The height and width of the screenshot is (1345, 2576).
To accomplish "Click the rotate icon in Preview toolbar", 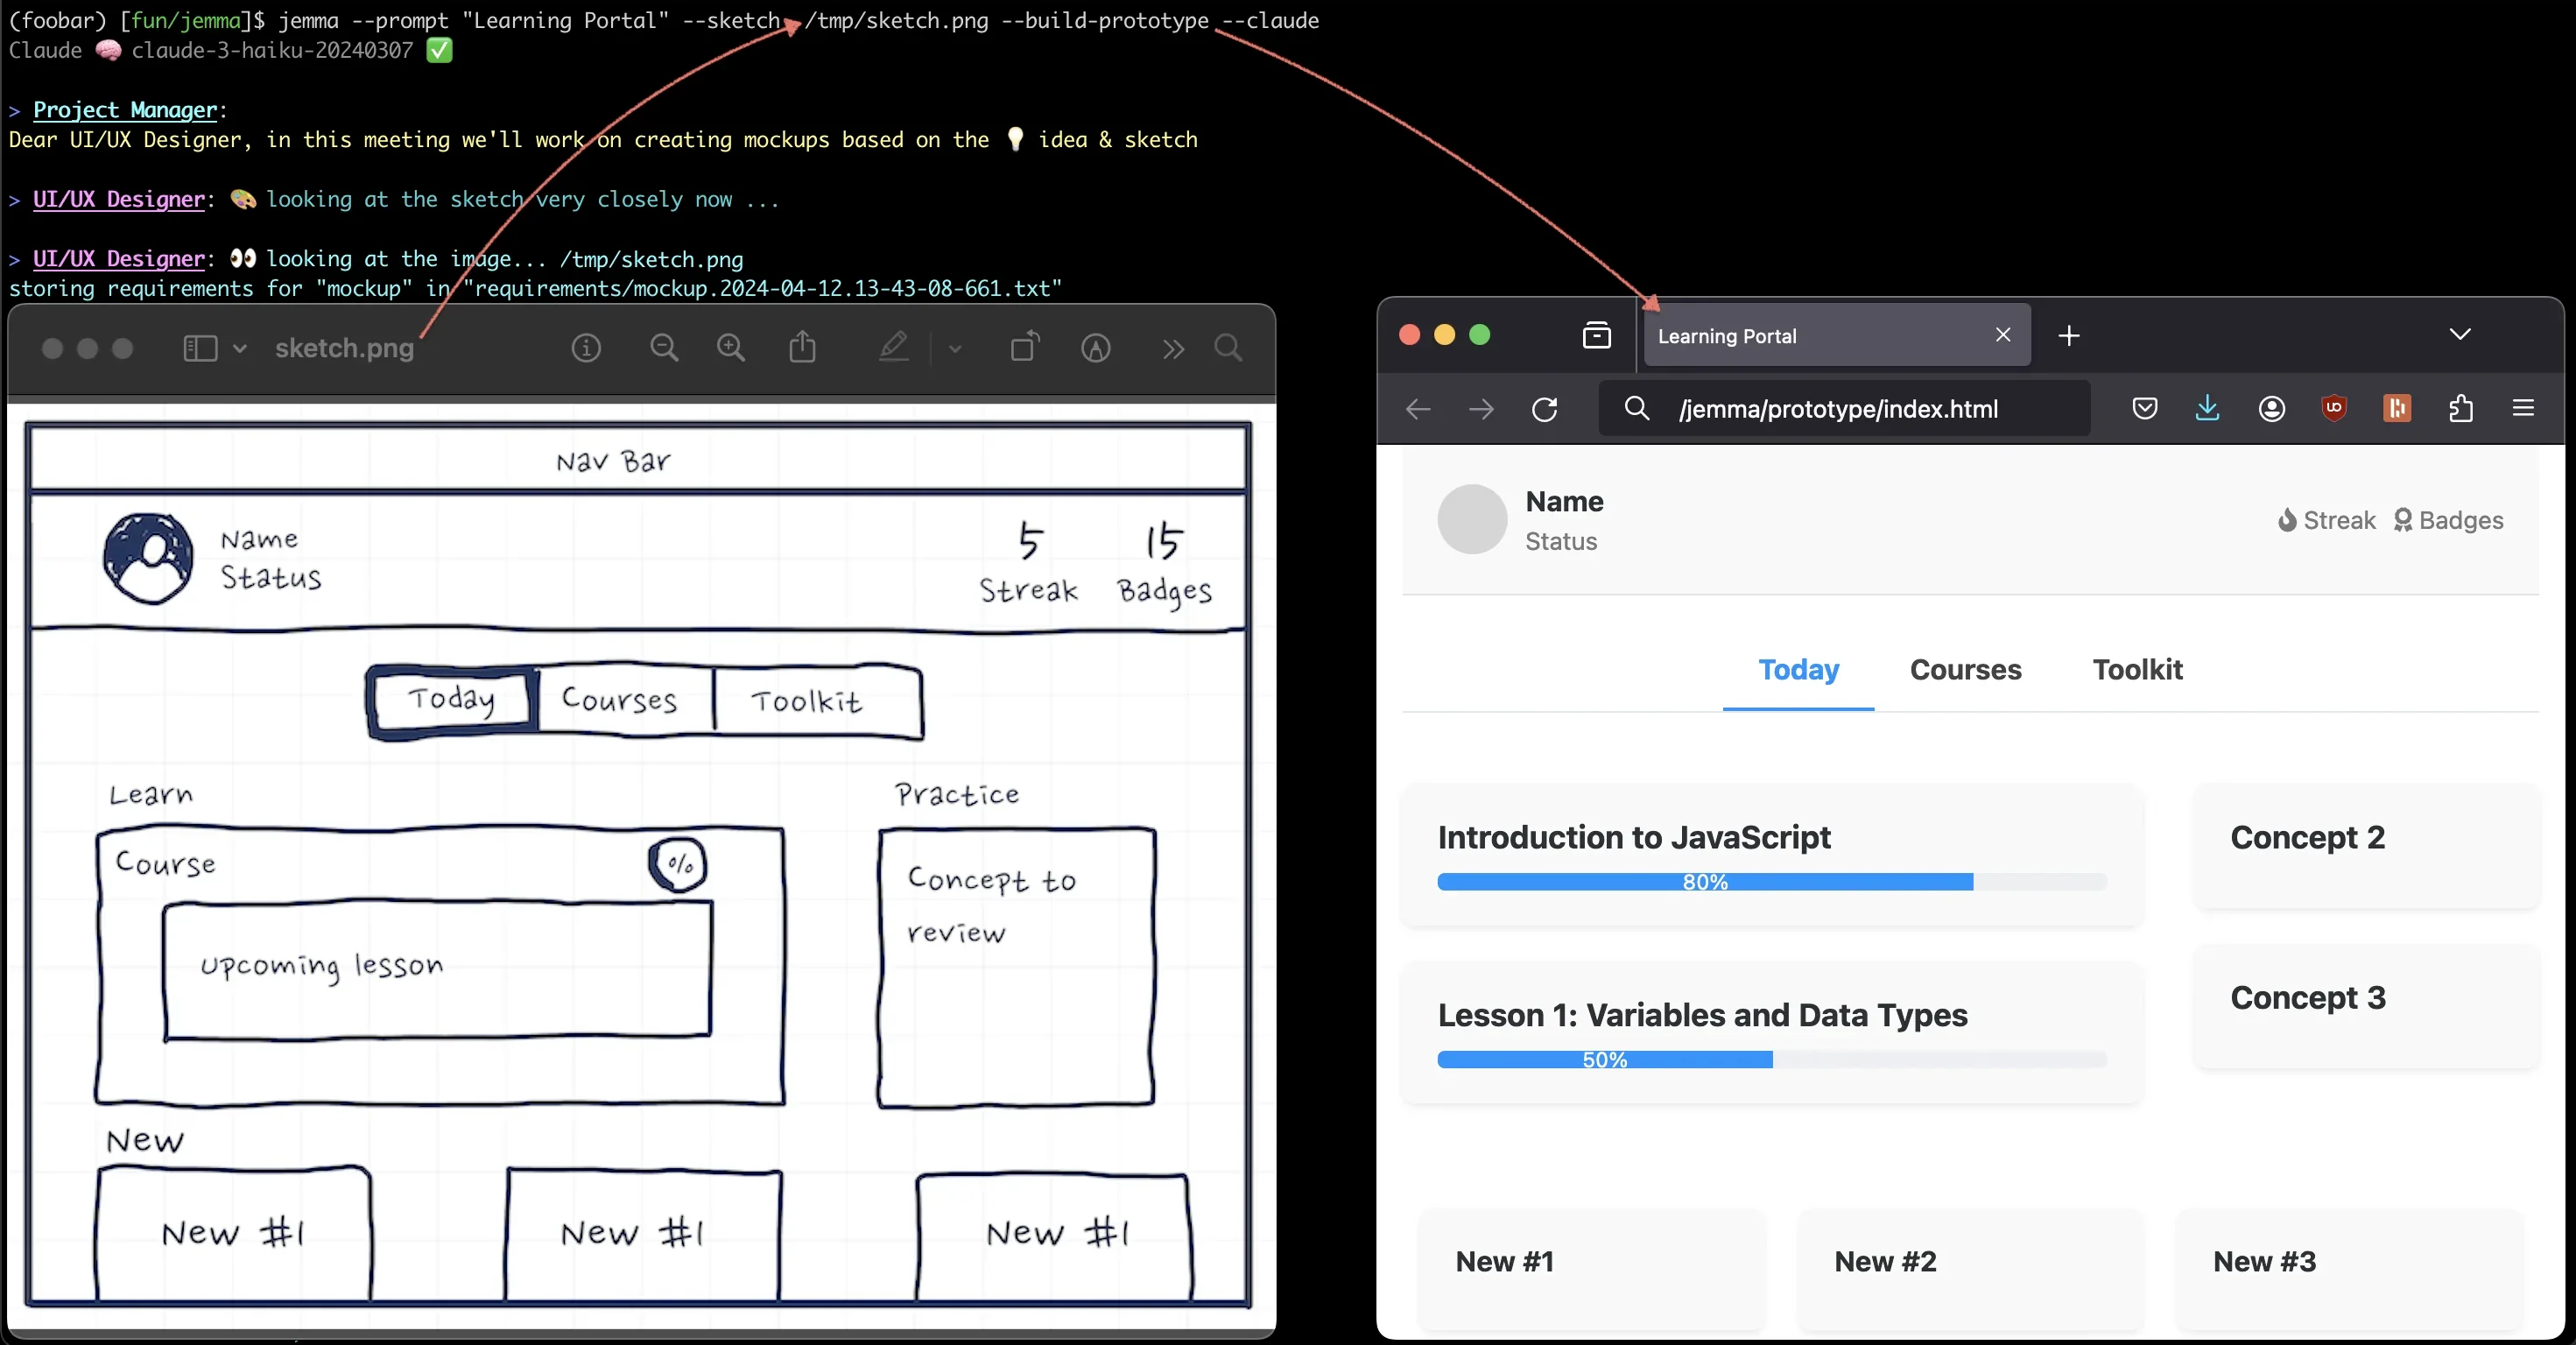I will [x=1024, y=348].
